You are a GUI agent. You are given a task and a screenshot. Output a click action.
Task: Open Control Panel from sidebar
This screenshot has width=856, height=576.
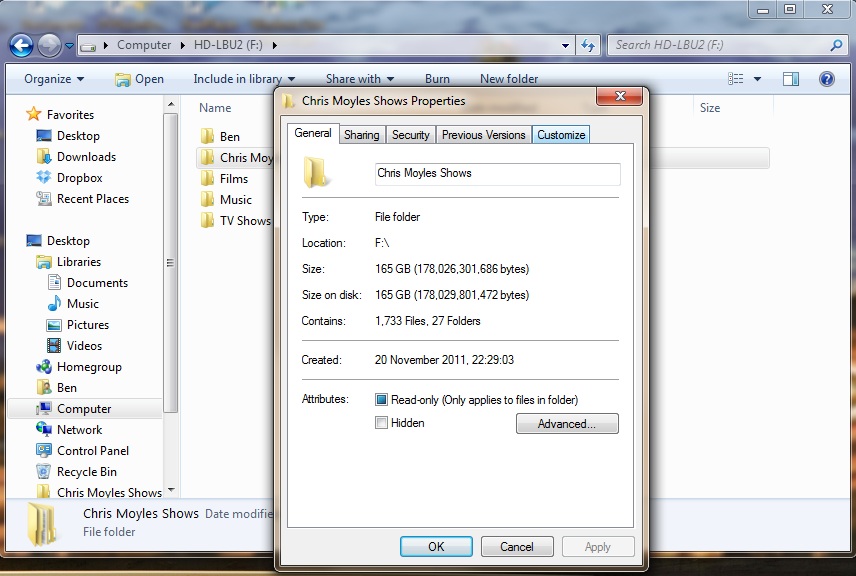pos(92,451)
